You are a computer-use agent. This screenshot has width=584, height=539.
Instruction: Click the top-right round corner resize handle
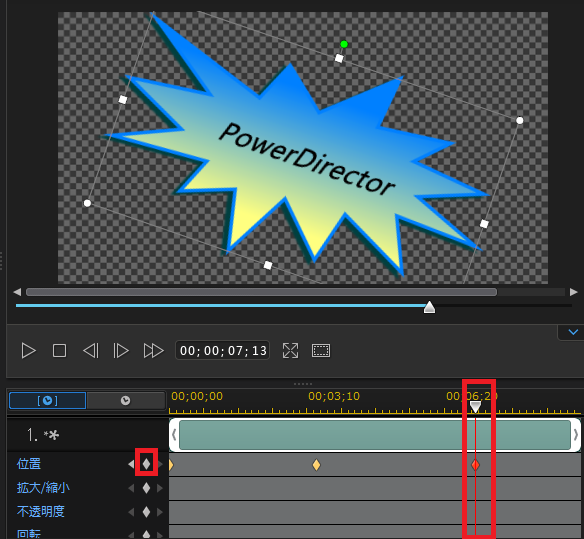(520, 120)
